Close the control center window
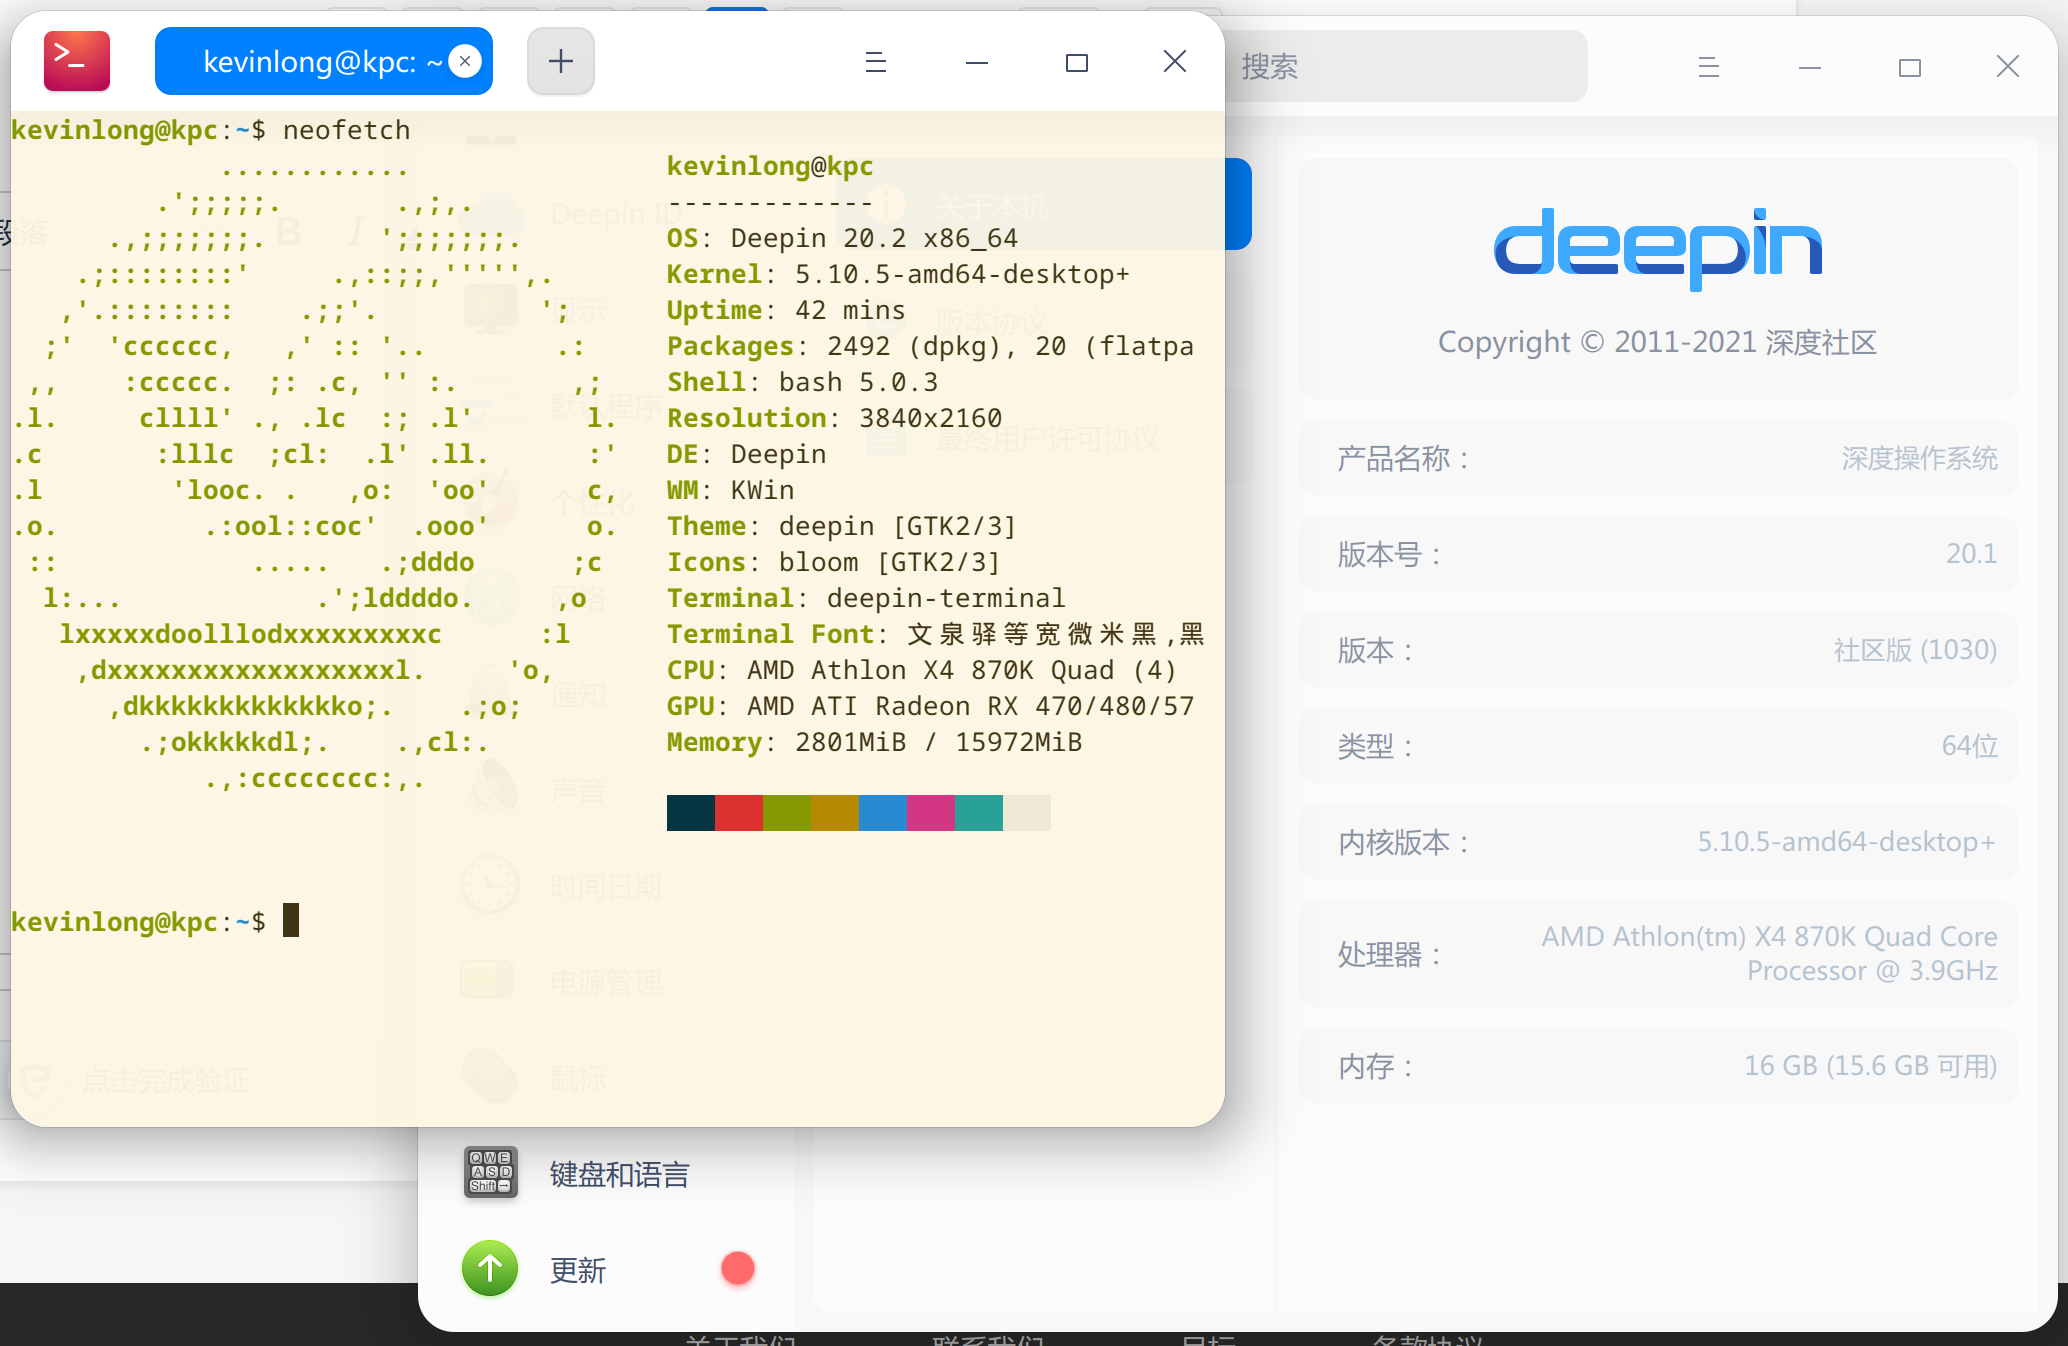The height and width of the screenshot is (1346, 2068). [x=2007, y=67]
